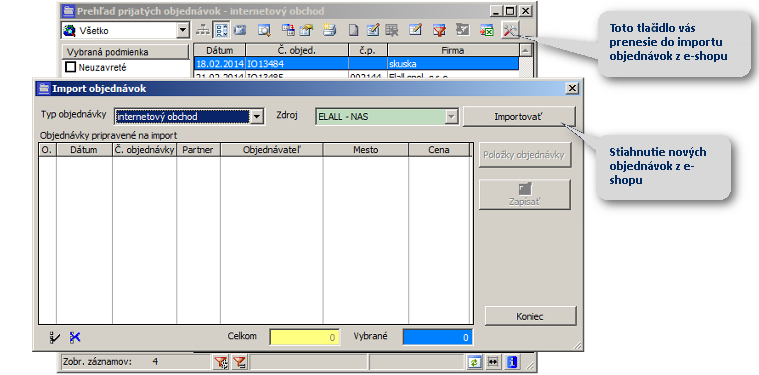The image size is (759, 375).
Task: Click the magnifier preview toolbar icon
Action: (264, 30)
